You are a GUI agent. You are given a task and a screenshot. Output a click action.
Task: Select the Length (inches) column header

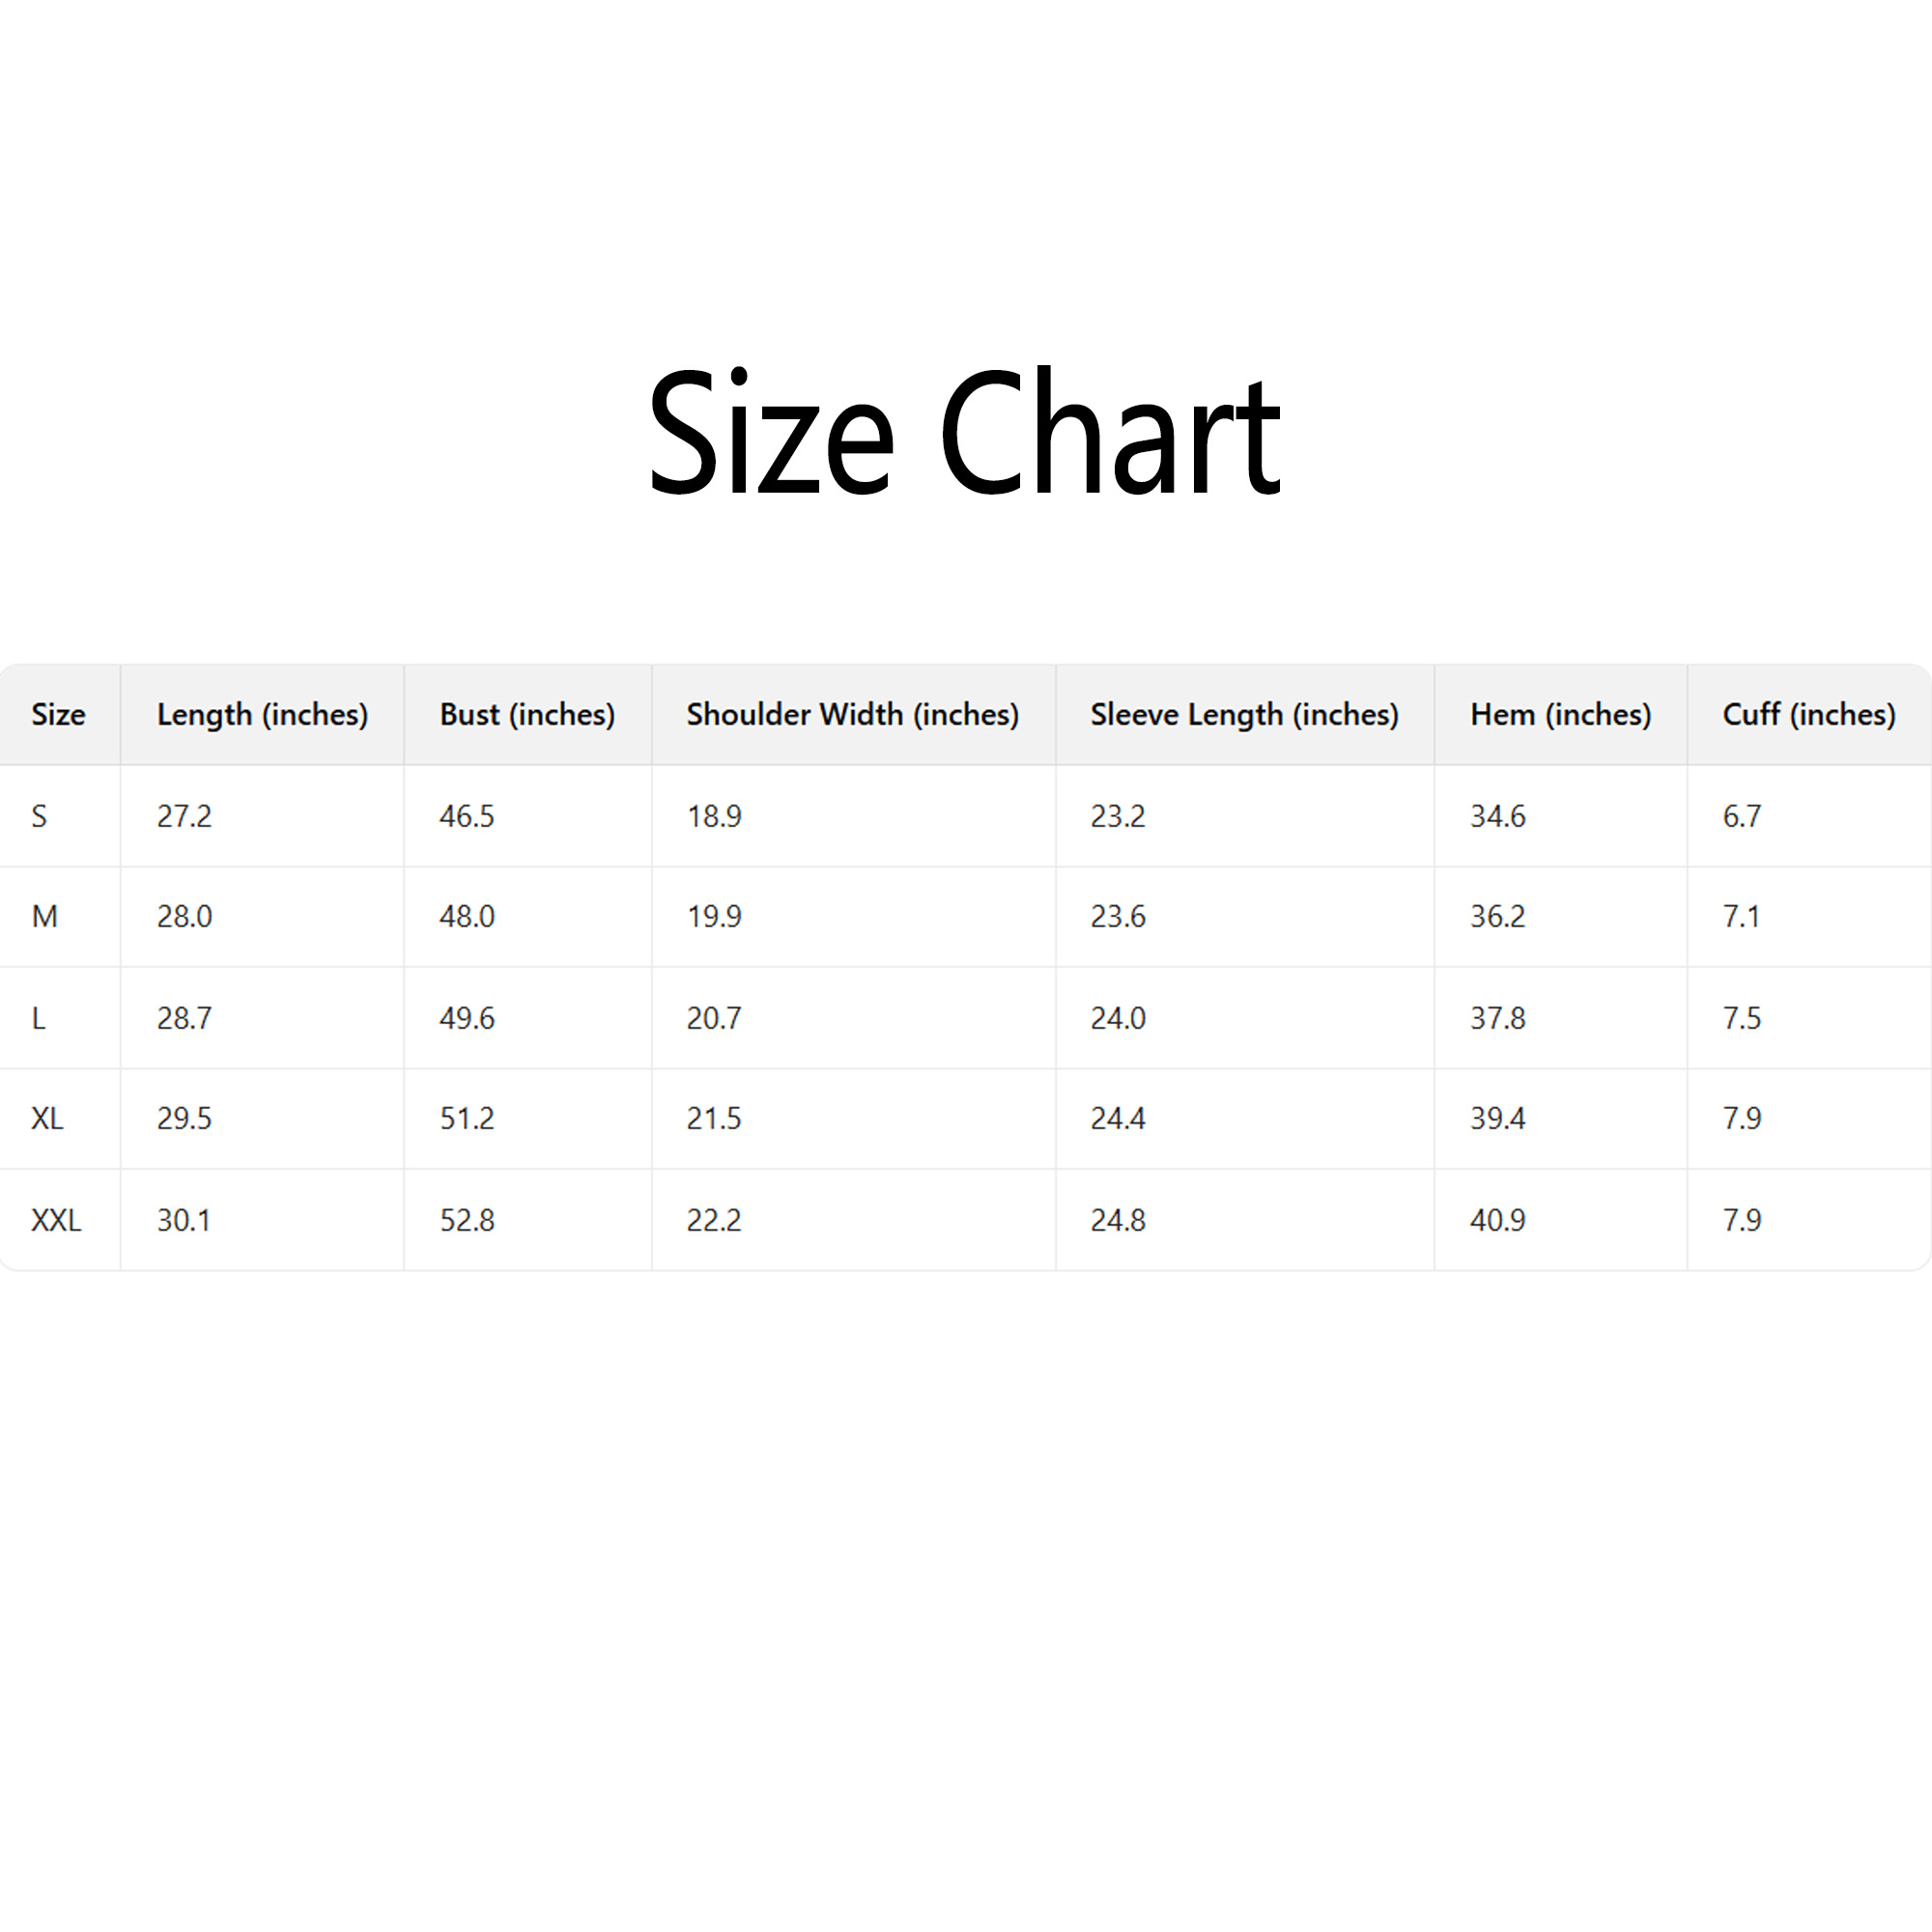coord(262,714)
